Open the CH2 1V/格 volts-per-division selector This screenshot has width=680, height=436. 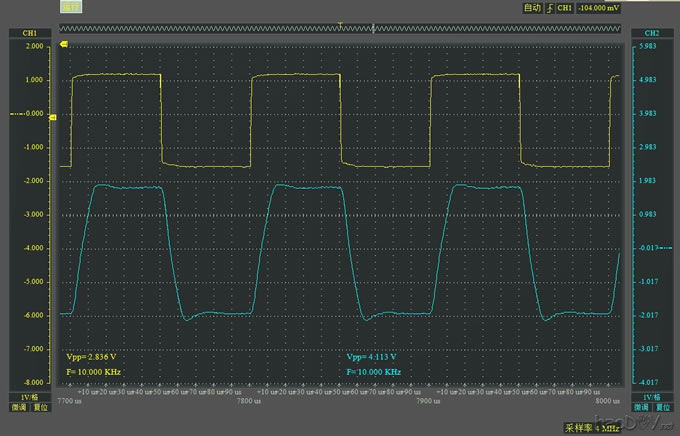[649, 397]
